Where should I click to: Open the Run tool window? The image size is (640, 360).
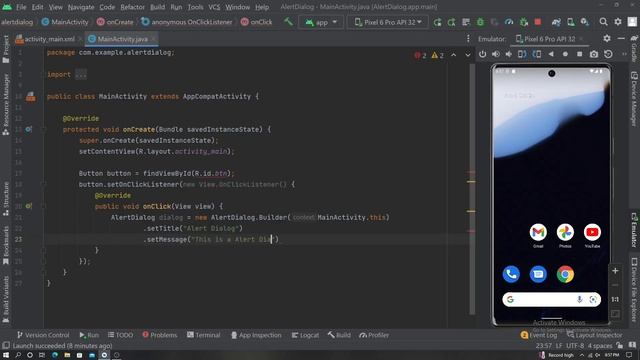(x=89, y=335)
